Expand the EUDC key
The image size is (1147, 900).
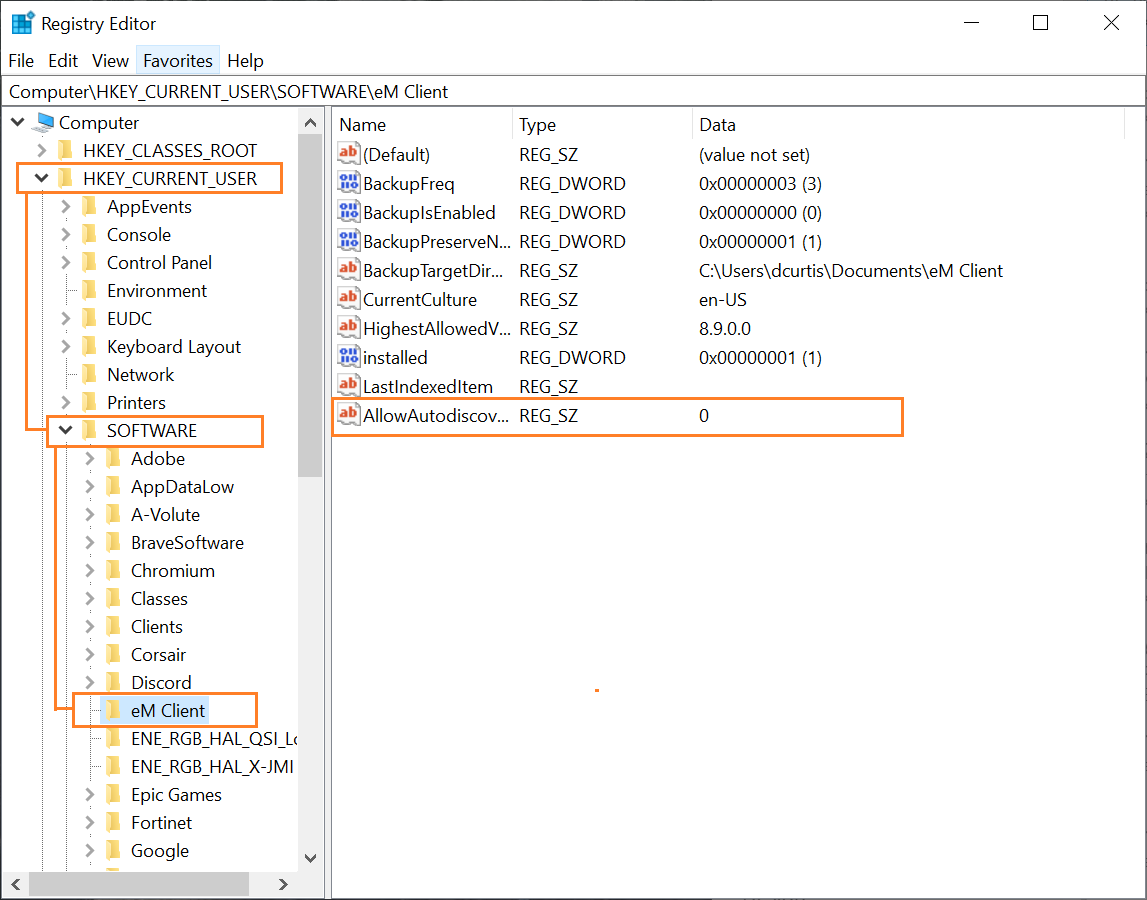point(66,318)
